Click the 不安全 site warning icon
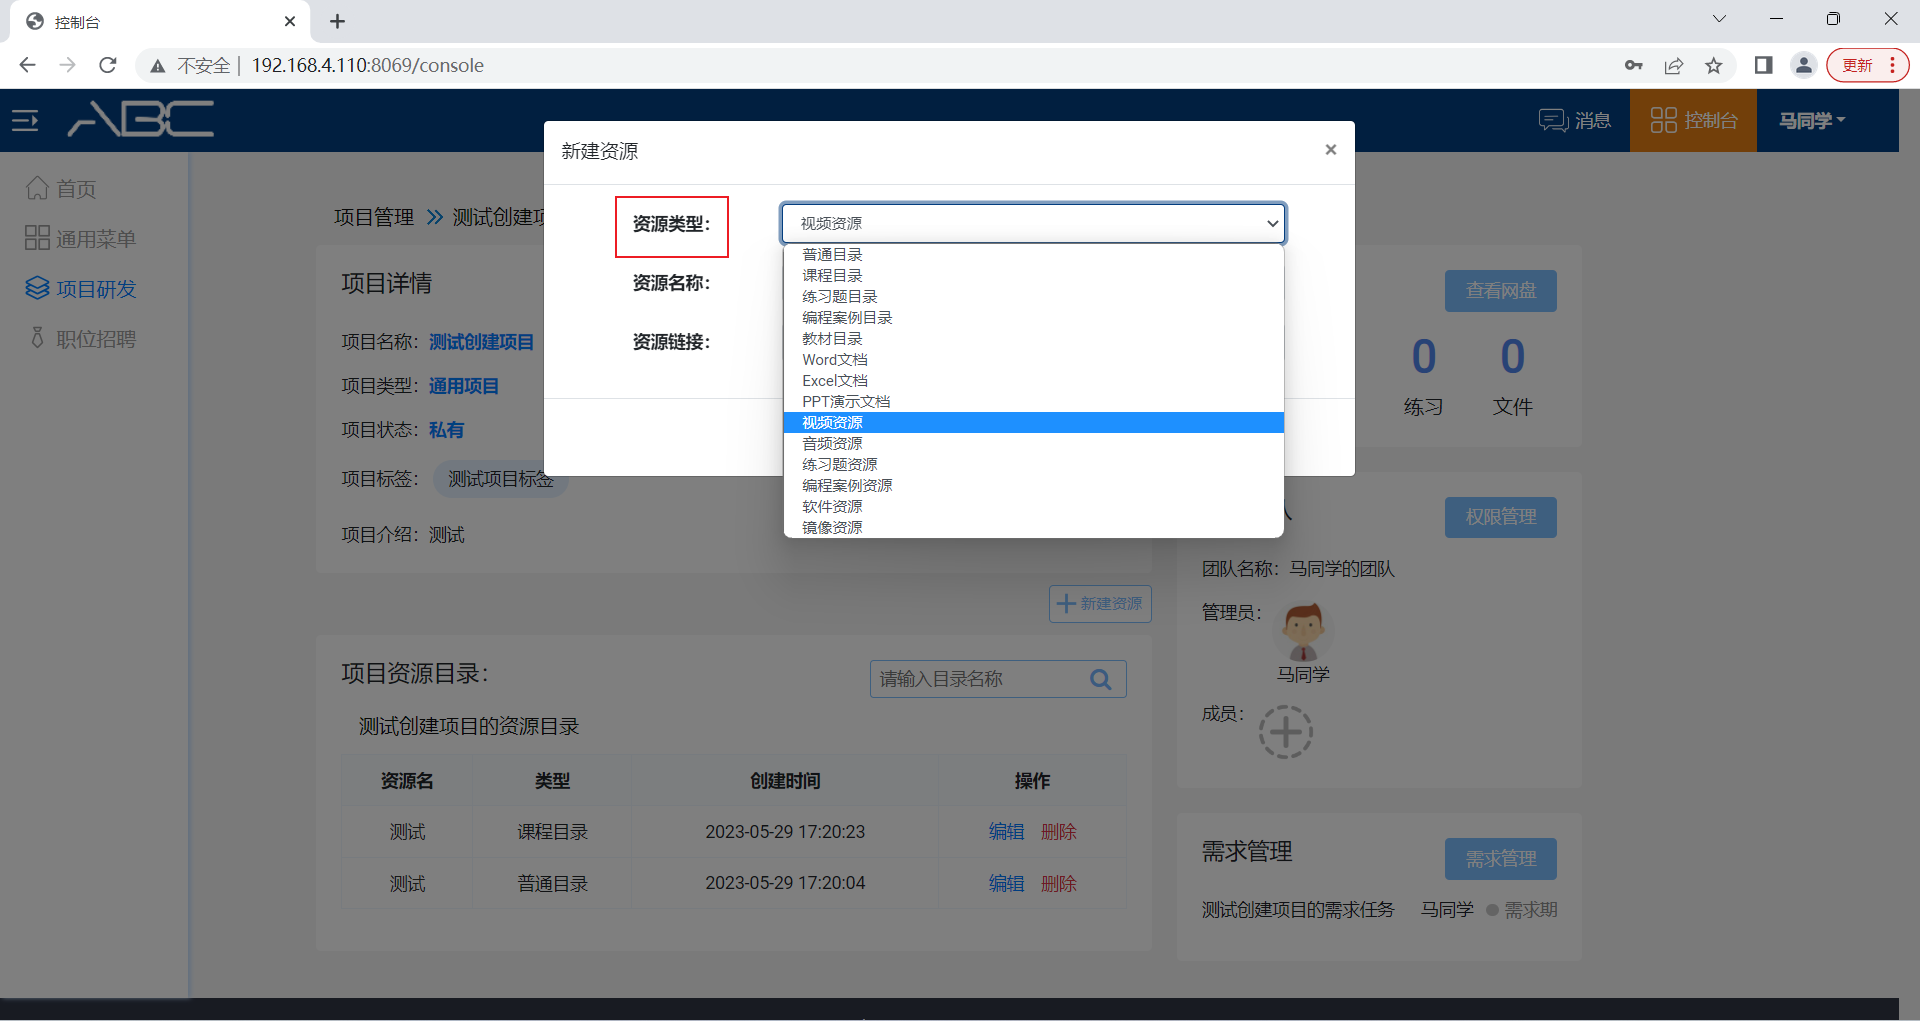This screenshot has height=1021, width=1920. [158, 66]
